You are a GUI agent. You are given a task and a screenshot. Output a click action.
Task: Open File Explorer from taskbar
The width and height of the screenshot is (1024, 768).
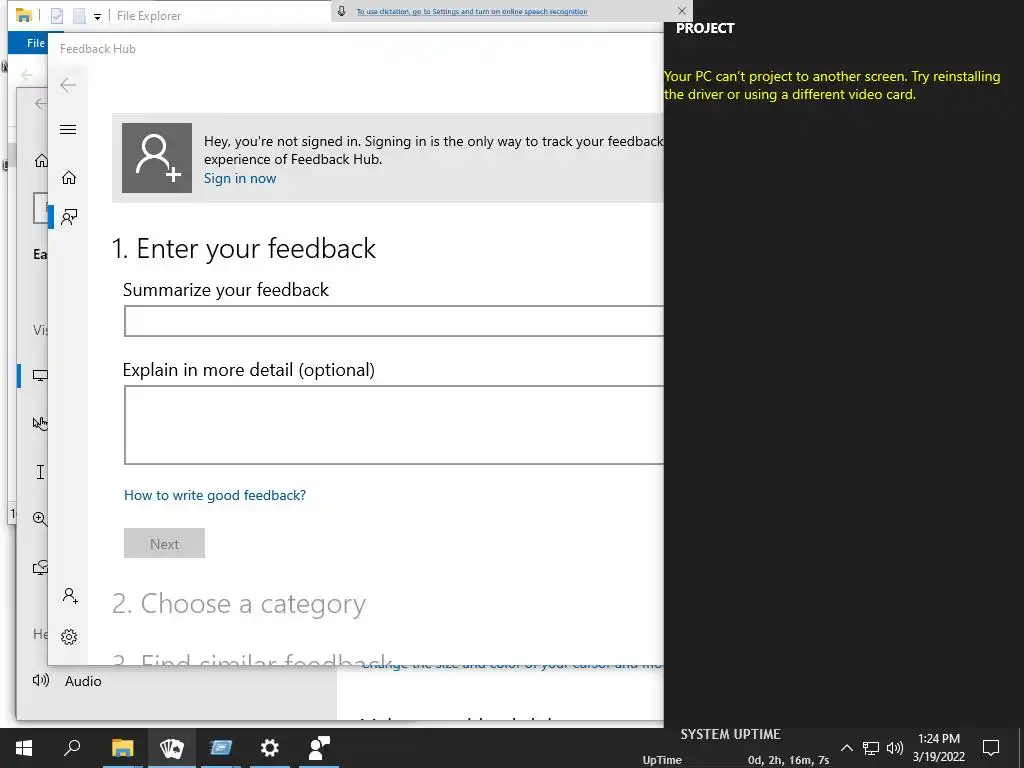122,748
